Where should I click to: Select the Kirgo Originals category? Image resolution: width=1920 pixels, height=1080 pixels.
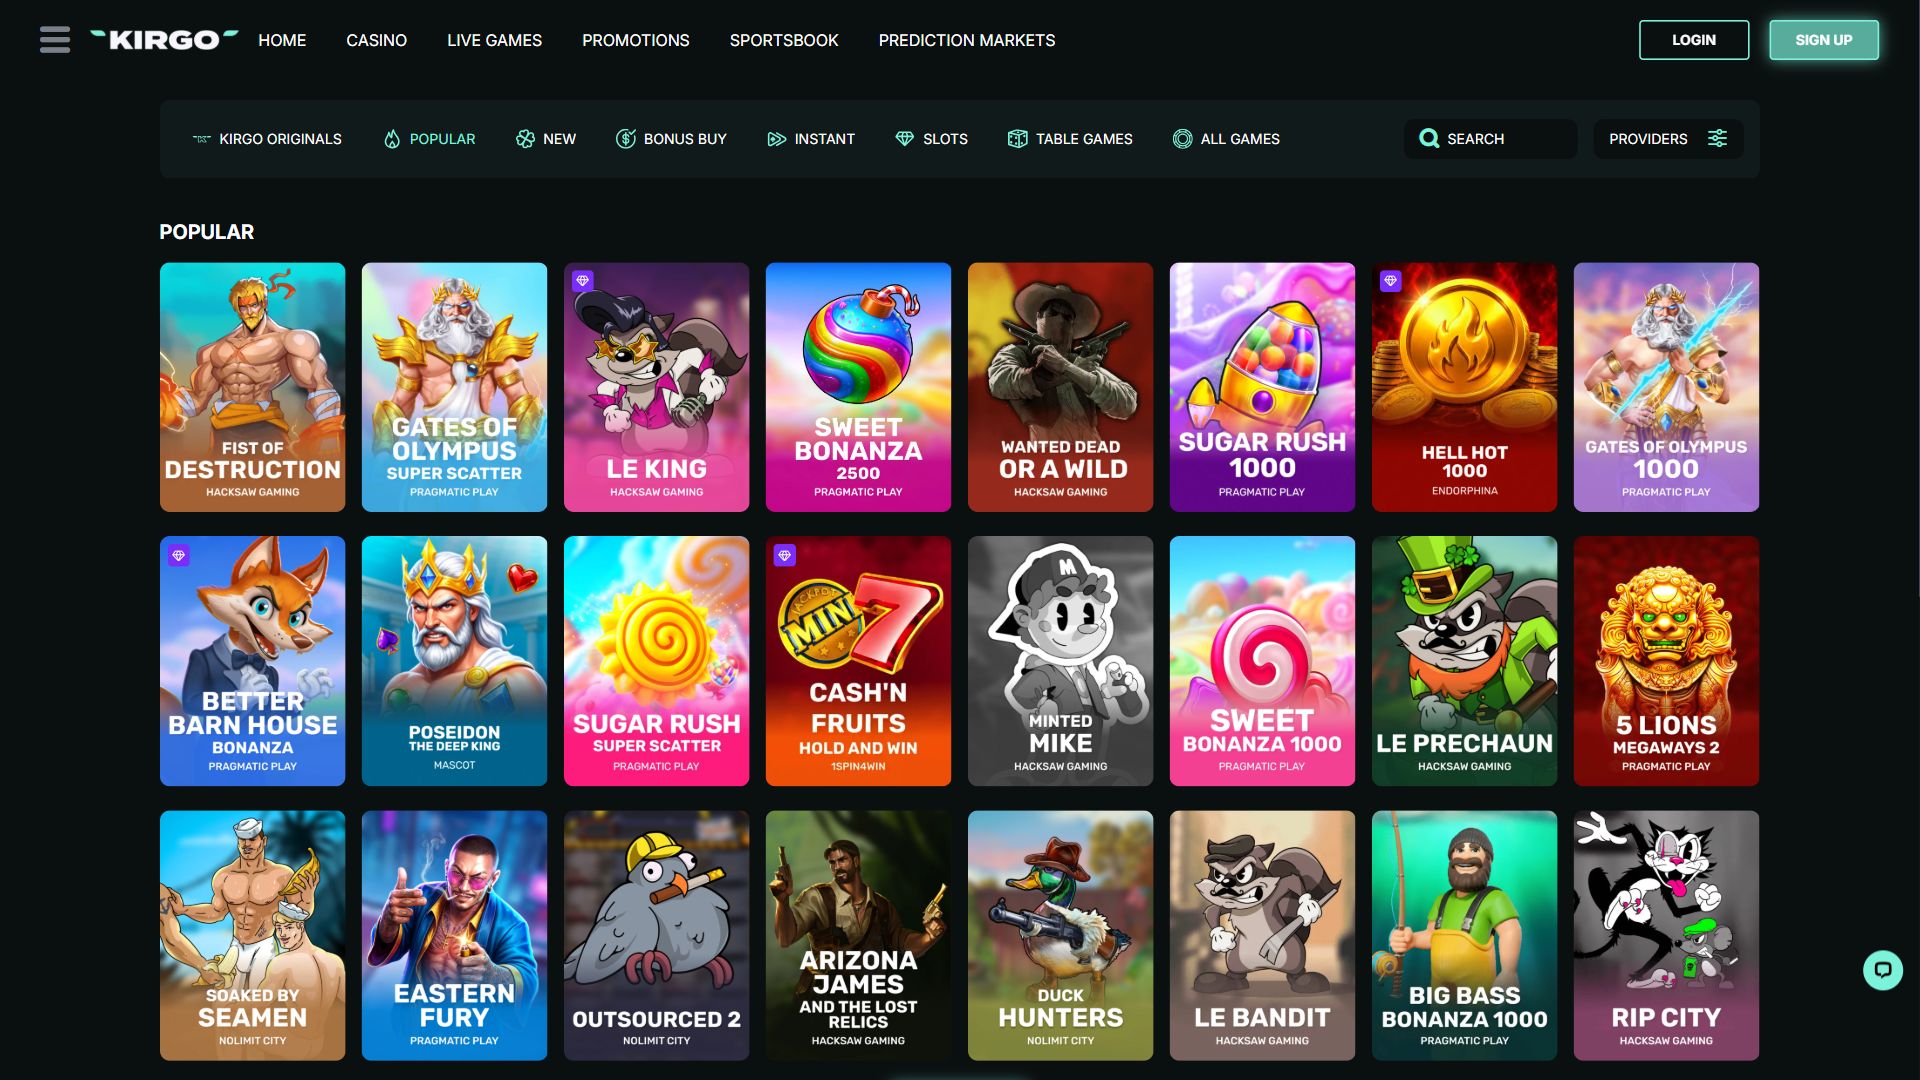pyautogui.click(x=267, y=139)
